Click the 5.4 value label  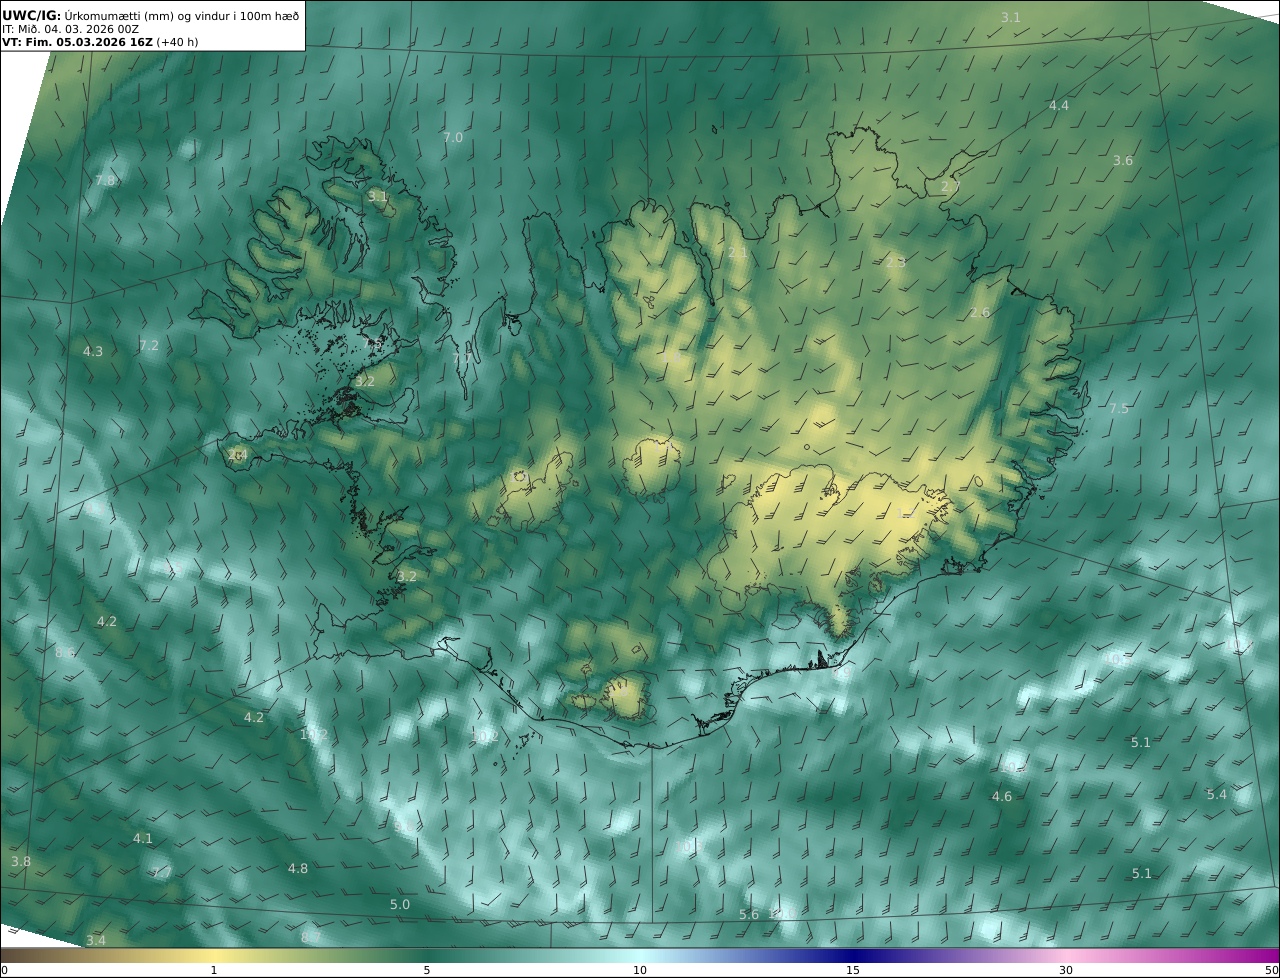(x=1216, y=794)
